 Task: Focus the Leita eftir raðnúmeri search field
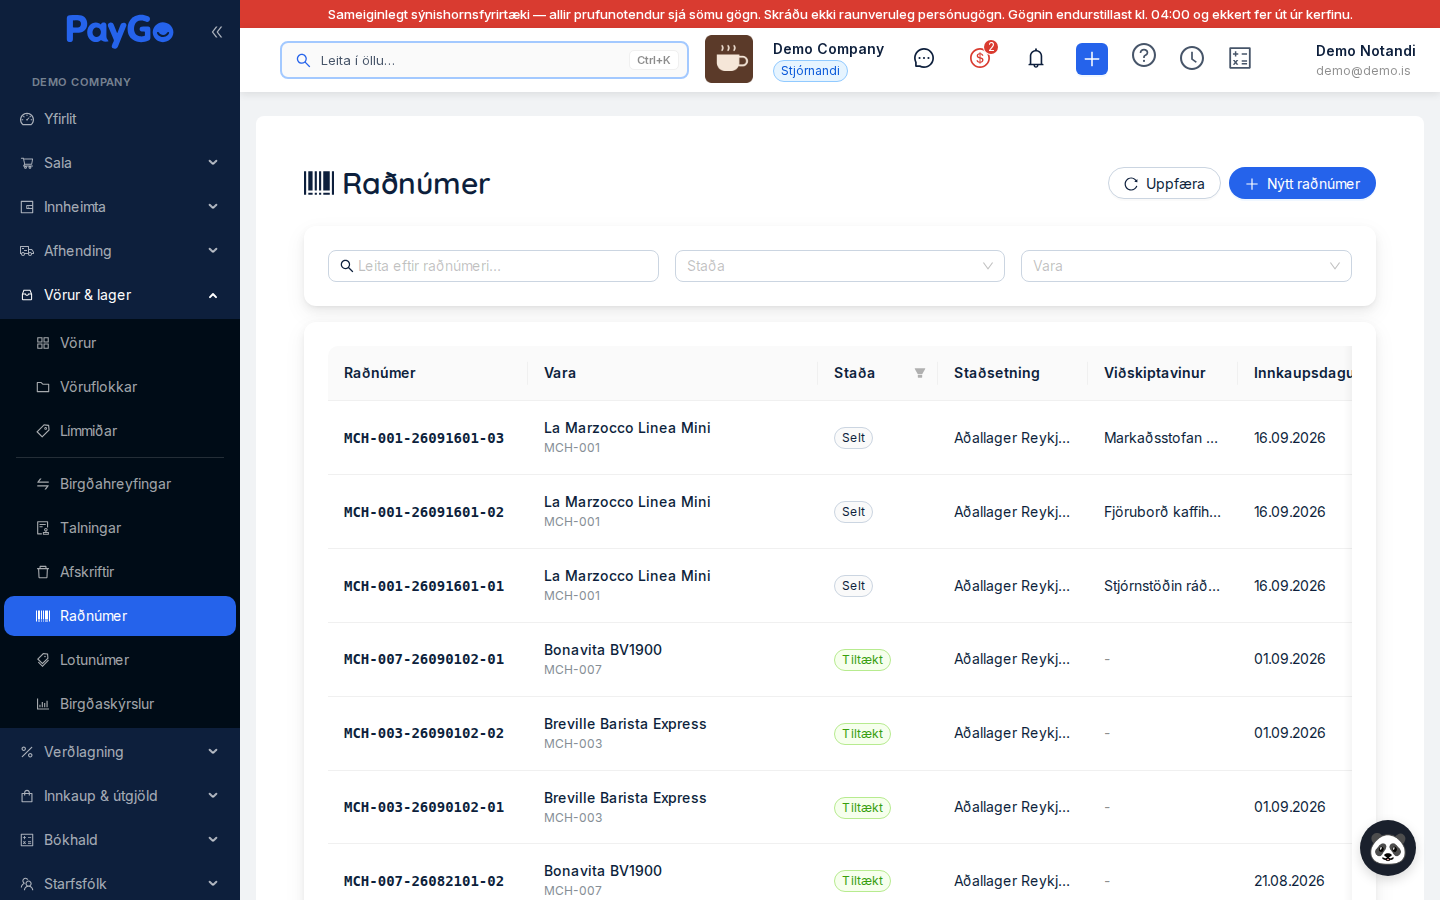coord(493,266)
